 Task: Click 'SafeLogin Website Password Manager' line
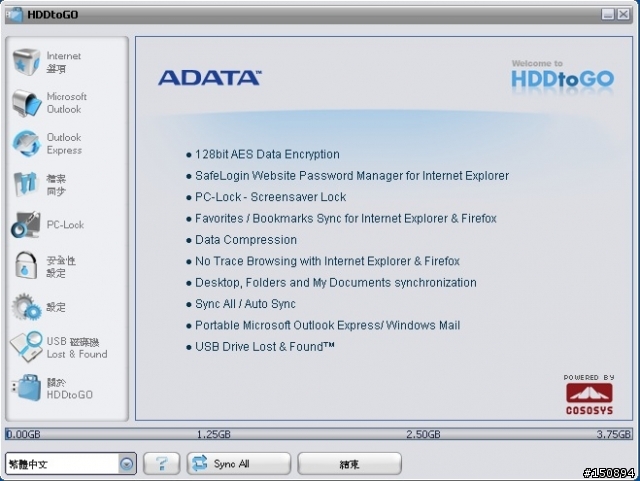pos(352,176)
